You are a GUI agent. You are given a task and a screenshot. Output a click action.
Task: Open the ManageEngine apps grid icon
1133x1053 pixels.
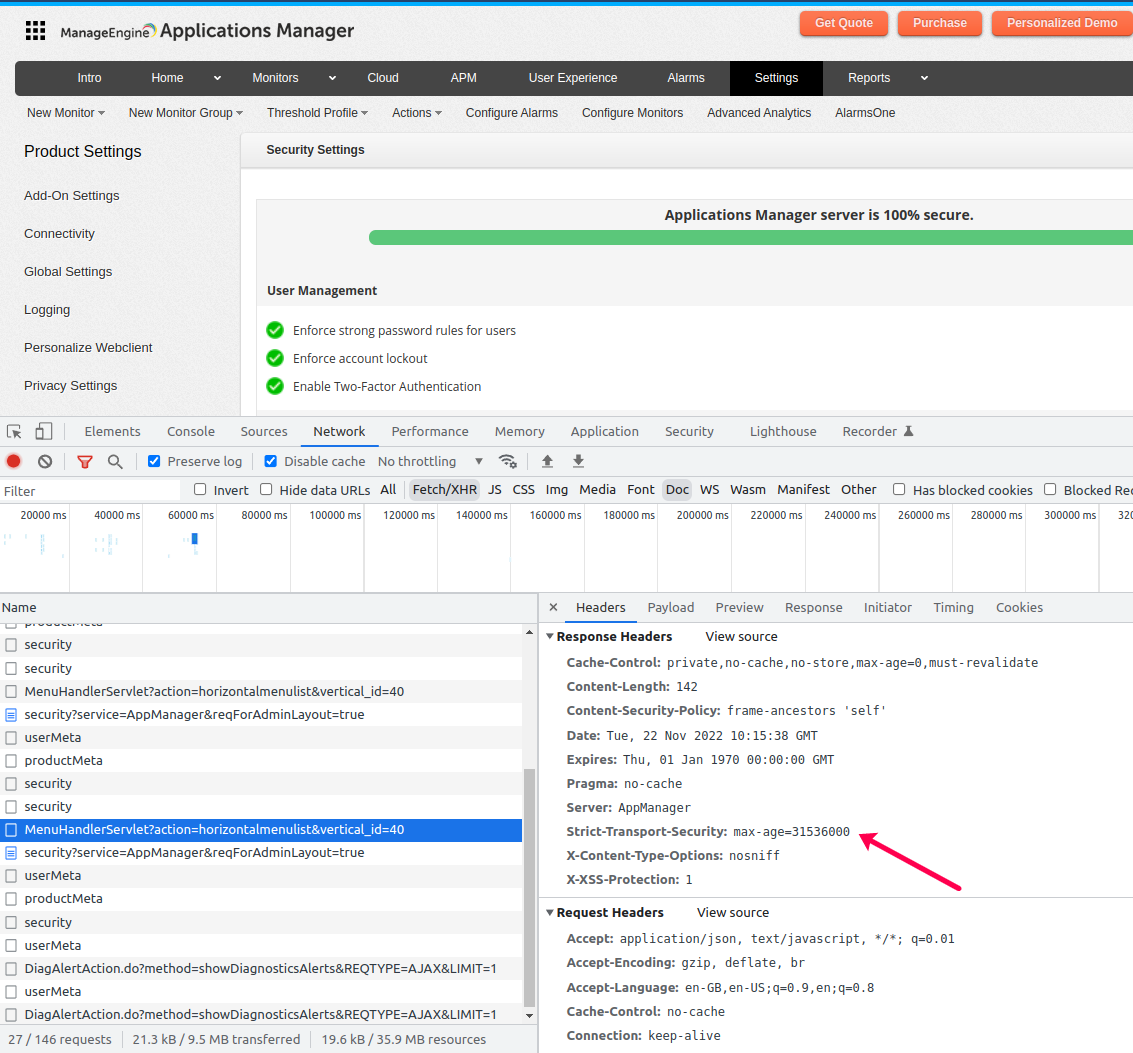(x=36, y=31)
